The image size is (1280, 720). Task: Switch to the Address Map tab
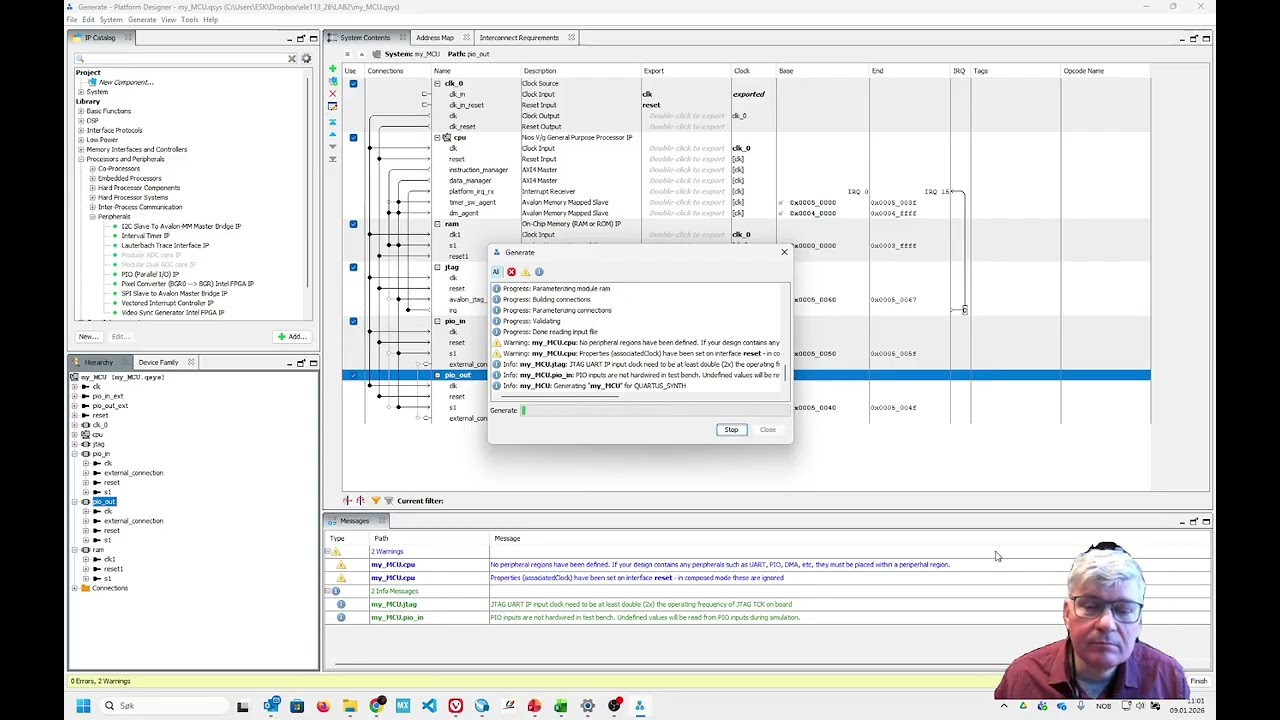[x=435, y=38]
